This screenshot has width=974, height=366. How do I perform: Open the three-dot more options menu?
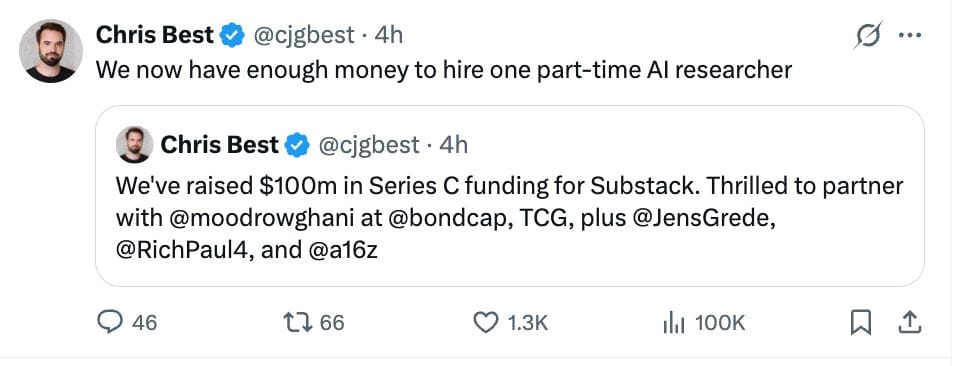pos(910,35)
